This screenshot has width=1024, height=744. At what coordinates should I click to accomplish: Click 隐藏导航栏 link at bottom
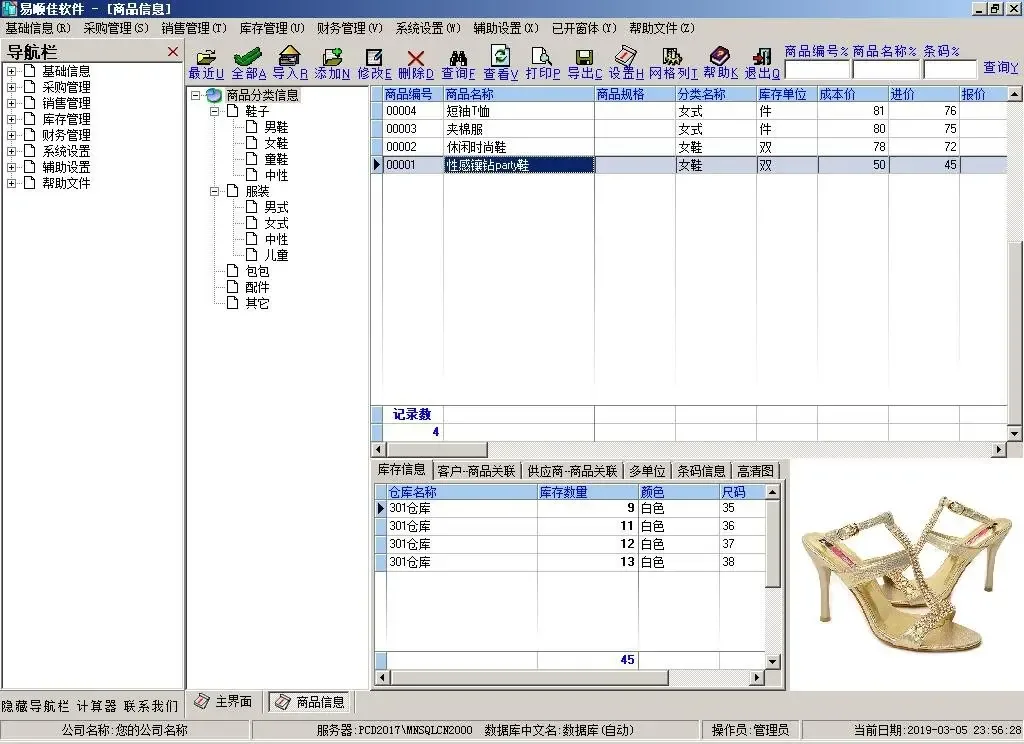pos(35,706)
